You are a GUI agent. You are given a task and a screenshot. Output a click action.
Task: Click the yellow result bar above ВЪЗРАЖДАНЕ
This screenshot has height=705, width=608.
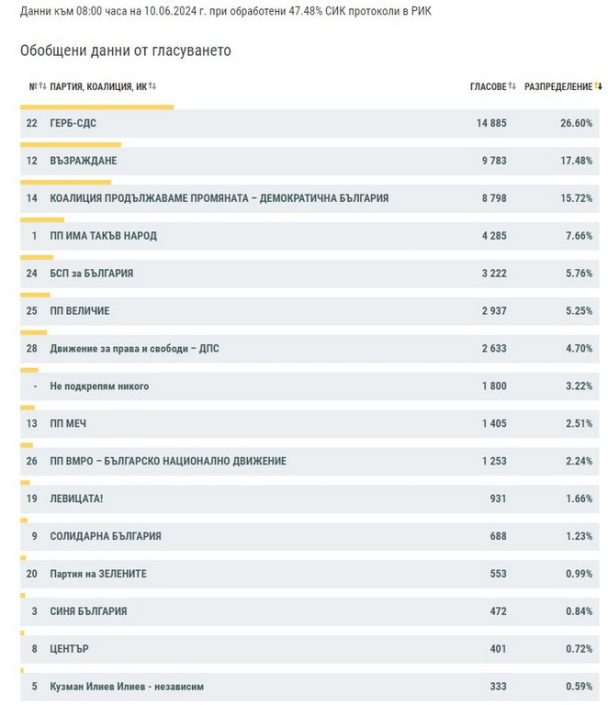70,144
